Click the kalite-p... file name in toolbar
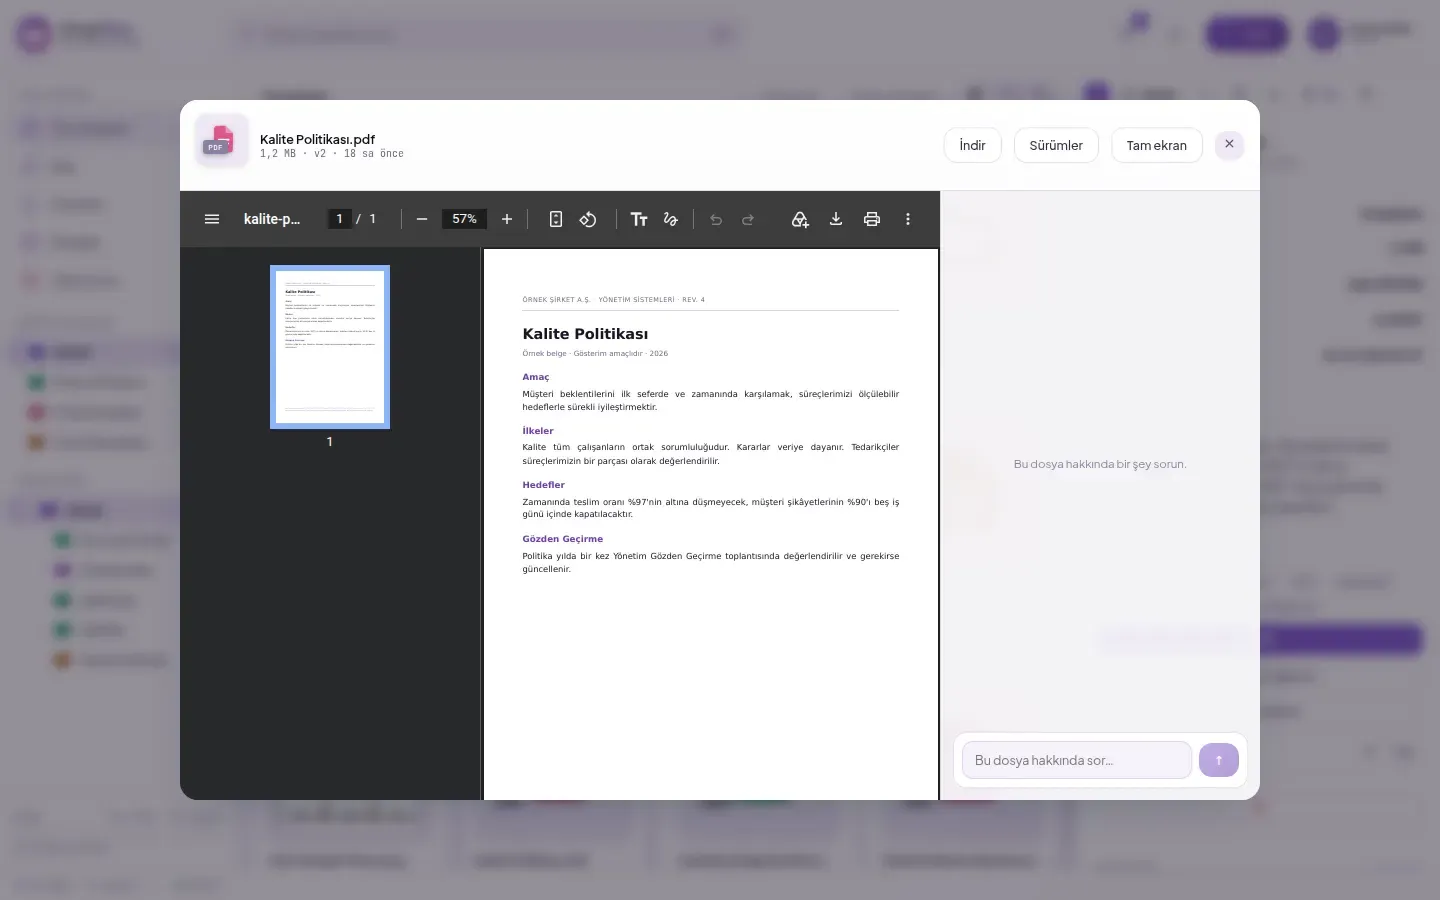 pos(272,219)
